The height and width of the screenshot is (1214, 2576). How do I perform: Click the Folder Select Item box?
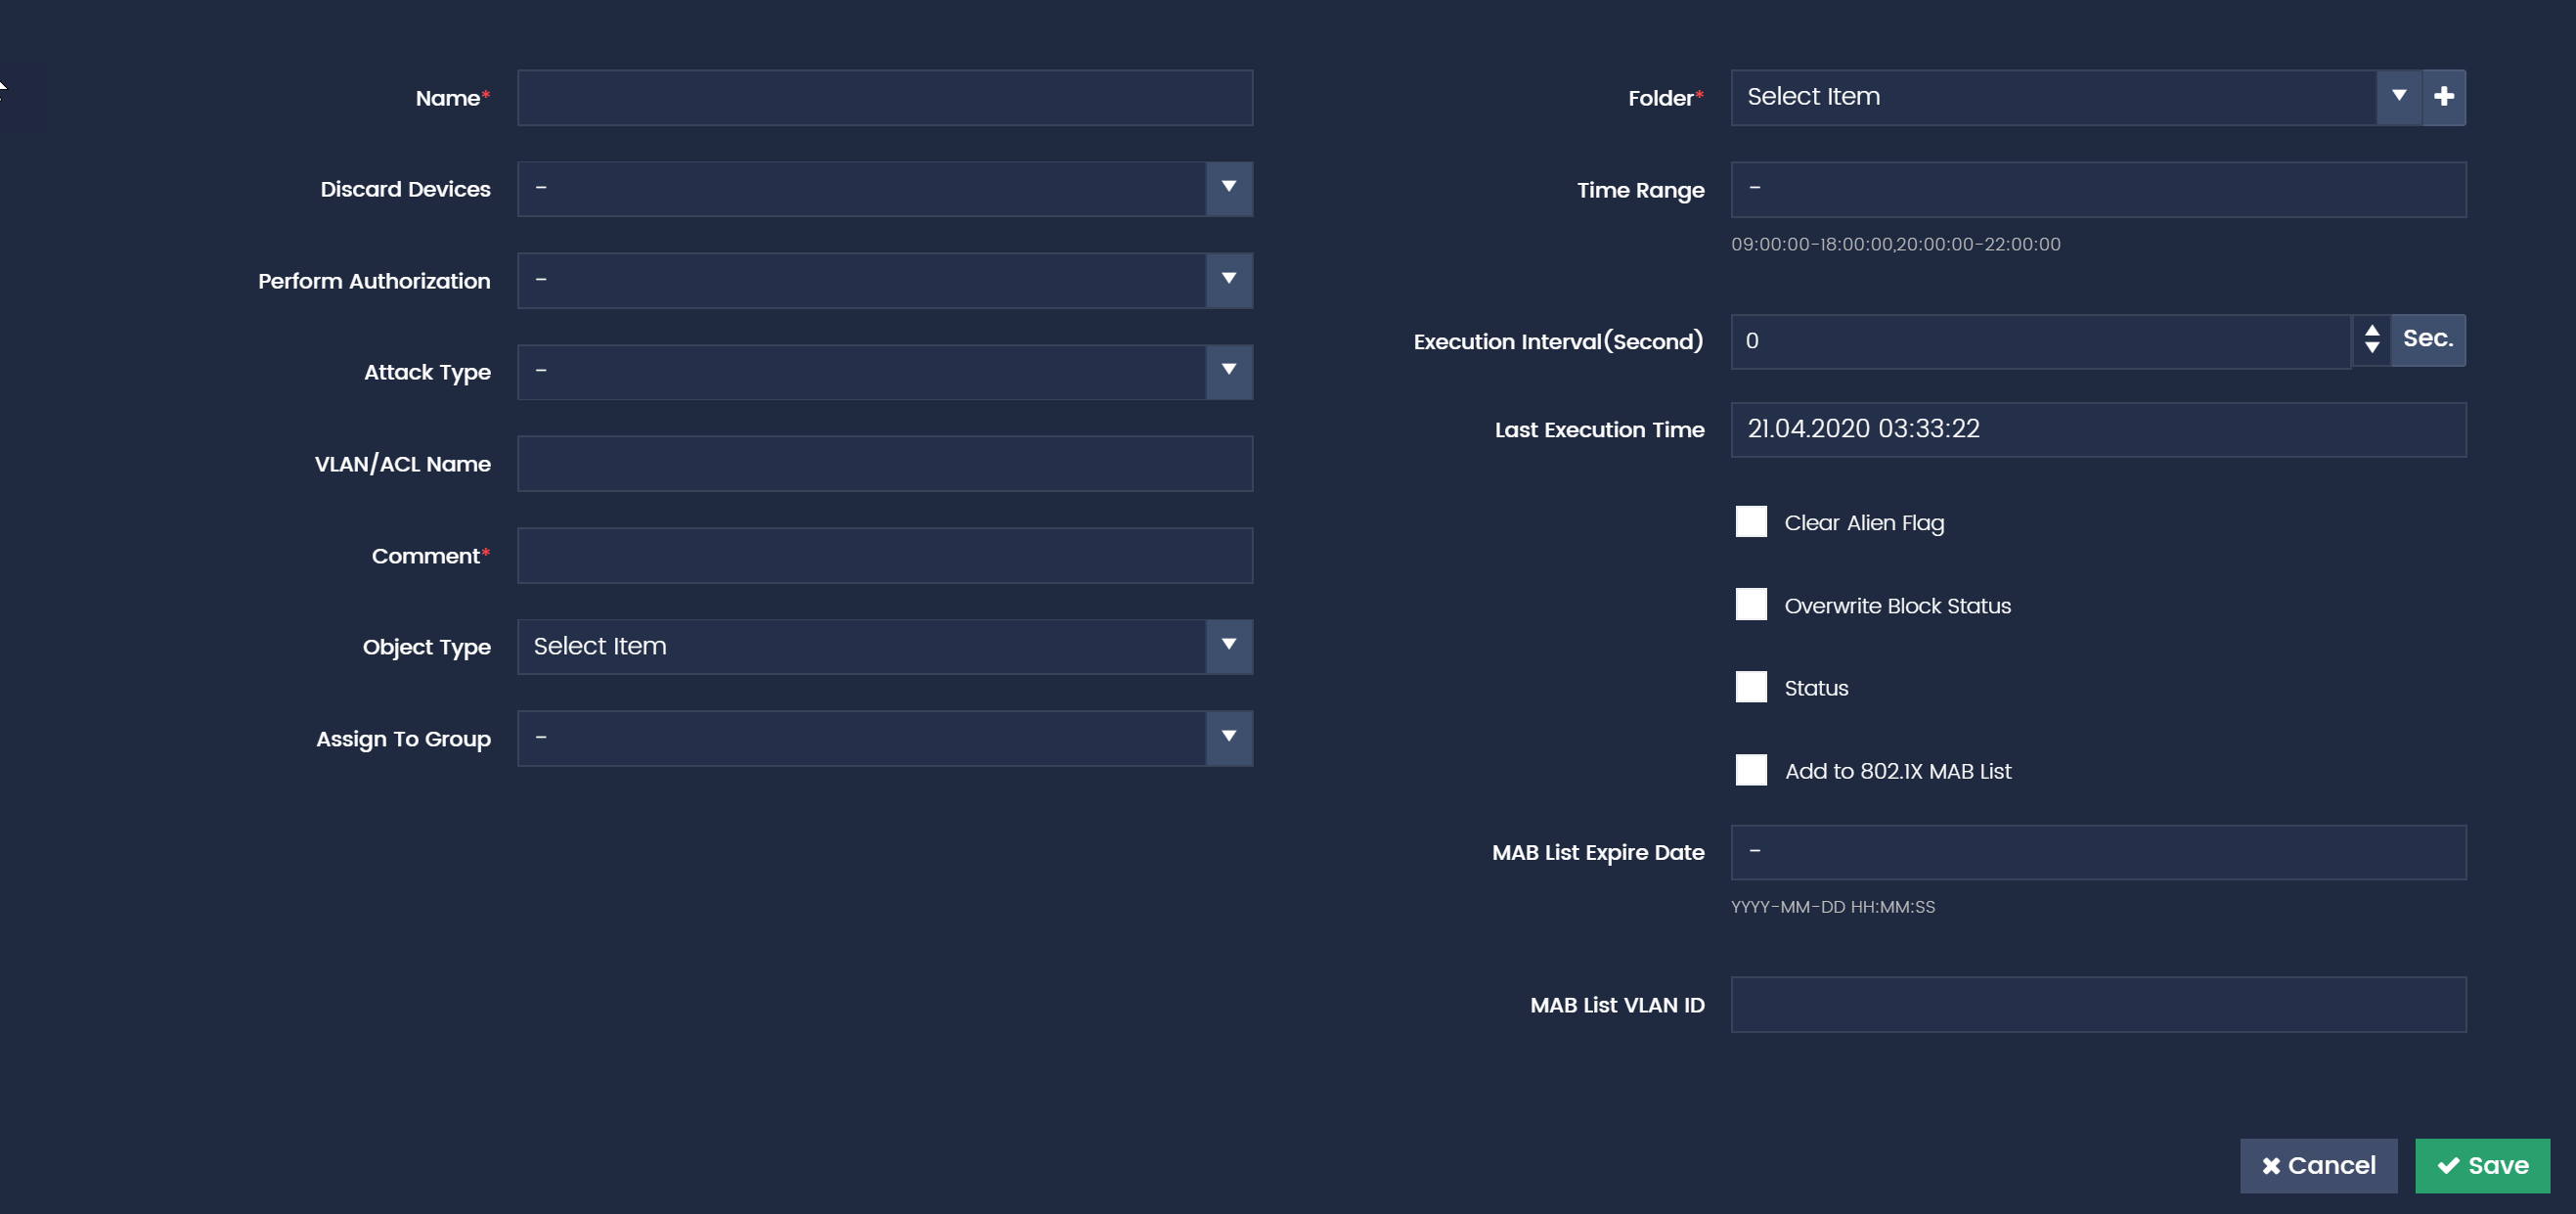point(2053,97)
